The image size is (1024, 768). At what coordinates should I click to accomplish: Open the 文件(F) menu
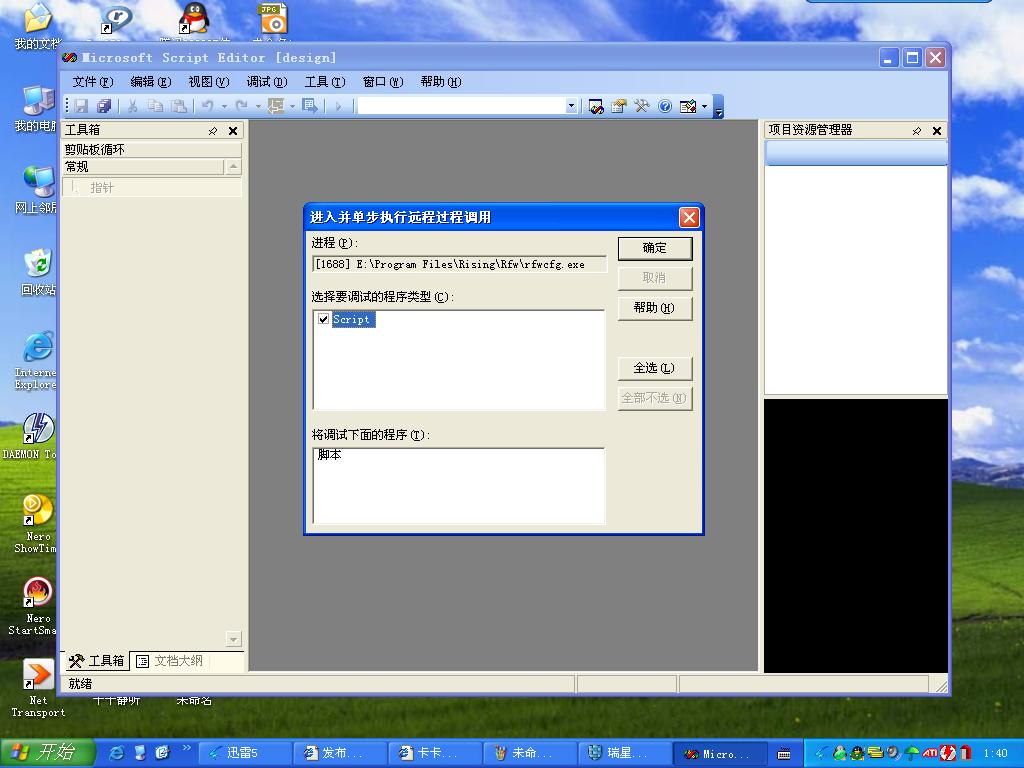[x=93, y=82]
